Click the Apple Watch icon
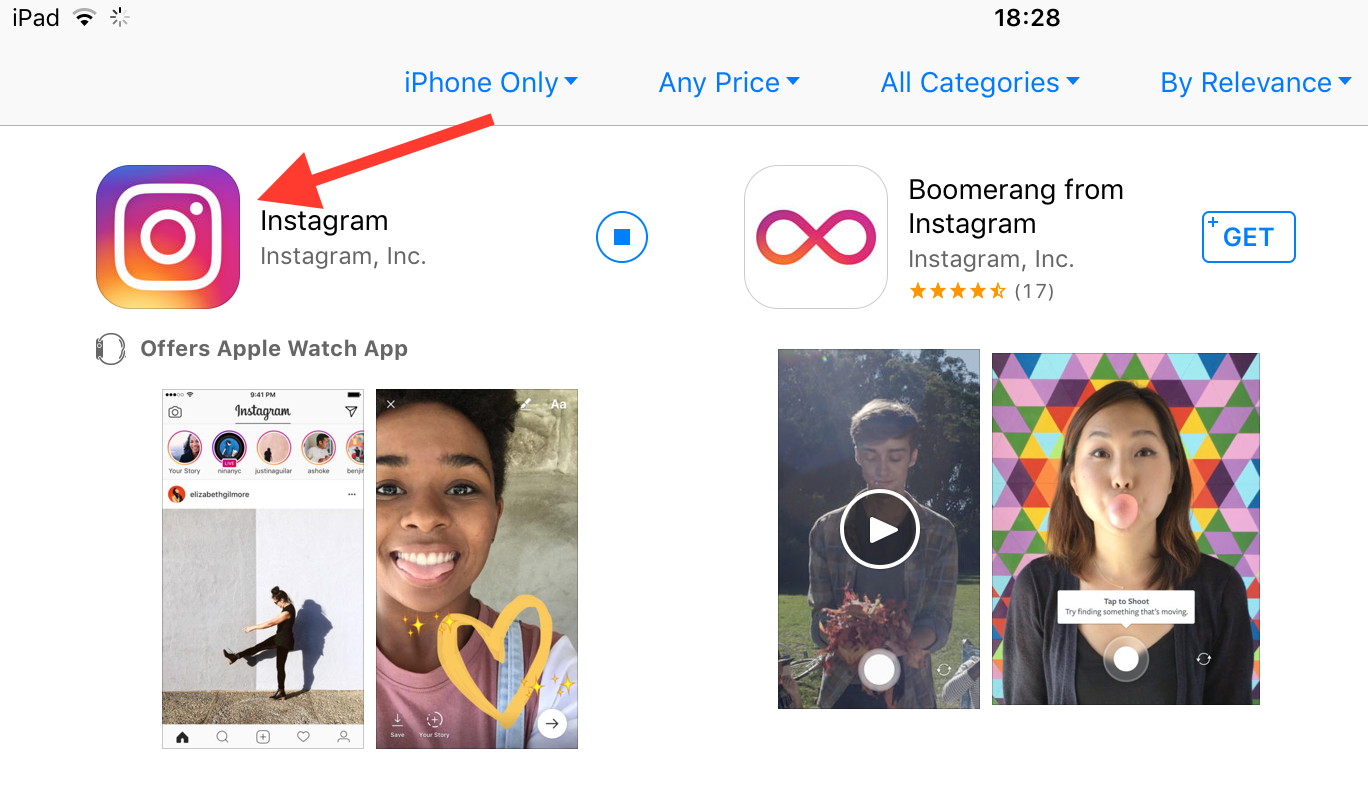This screenshot has height=802, width=1368. pyautogui.click(x=110, y=349)
